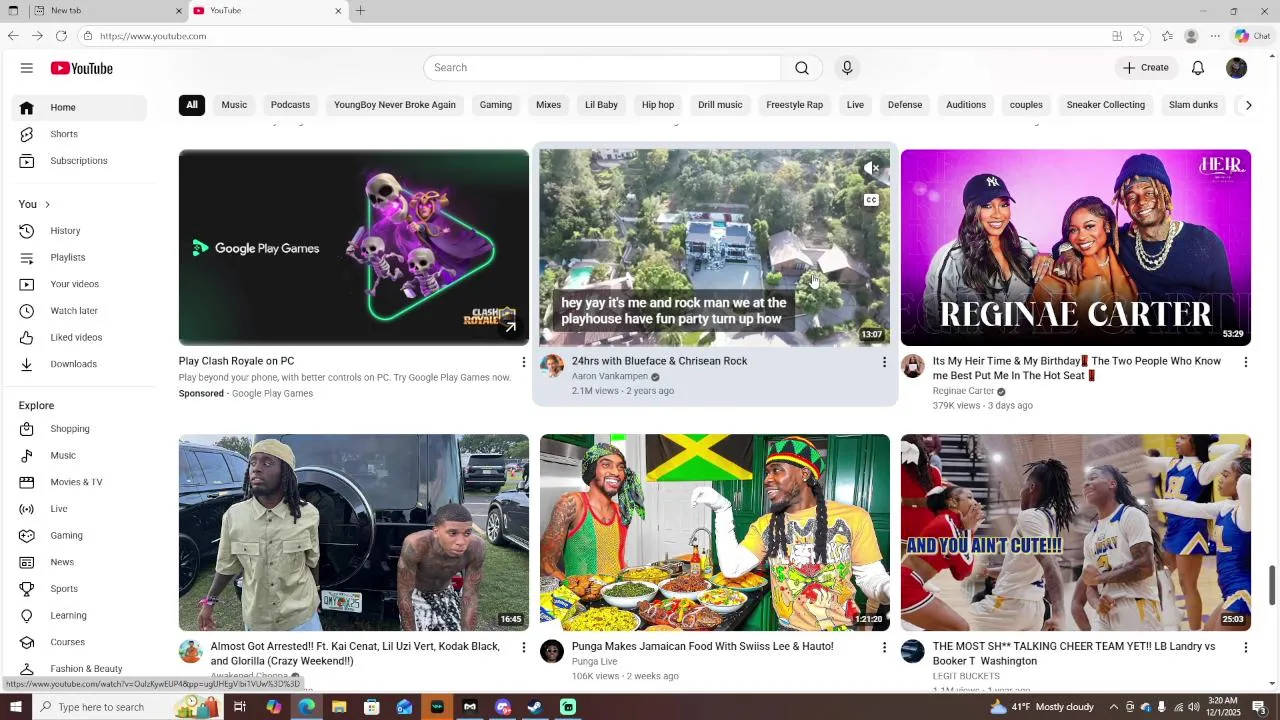This screenshot has width=1280, height=720.
Task: Open Learning under Explore
Action: [x=68, y=616]
